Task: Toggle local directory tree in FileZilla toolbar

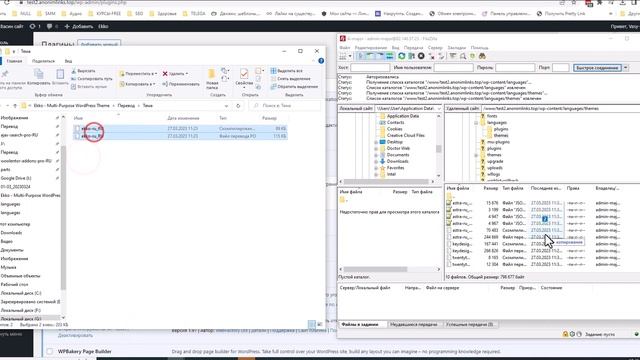Action: click(x=371, y=56)
